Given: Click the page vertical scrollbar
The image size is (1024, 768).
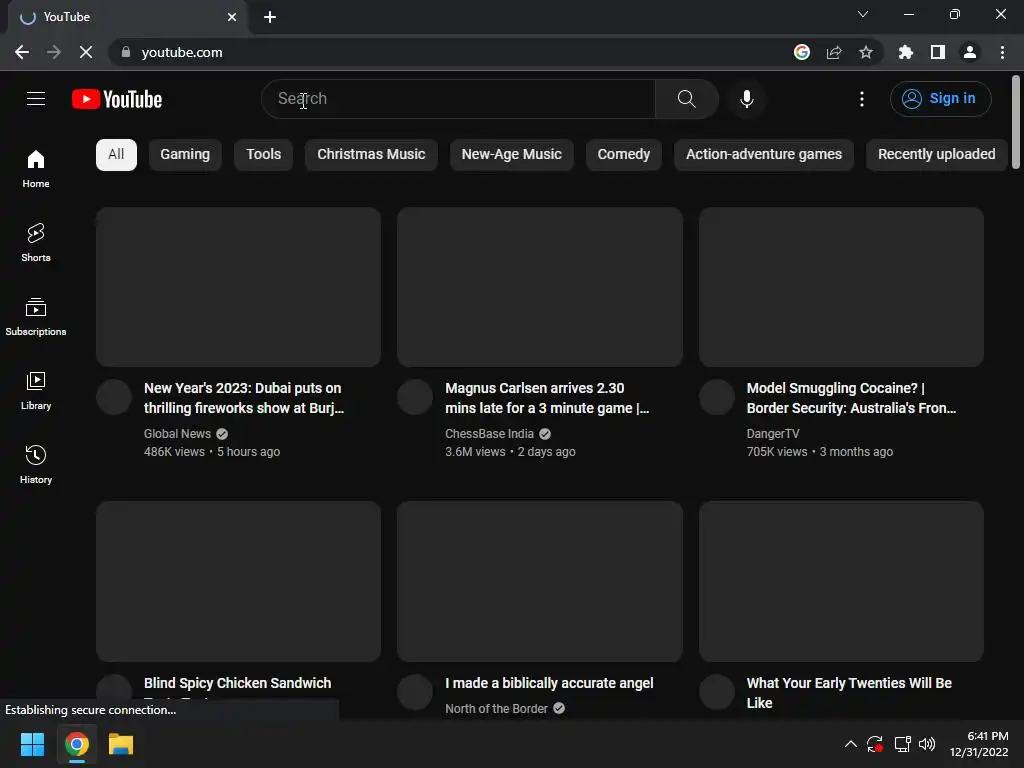Looking at the screenshot, I should coord(1016,123).
